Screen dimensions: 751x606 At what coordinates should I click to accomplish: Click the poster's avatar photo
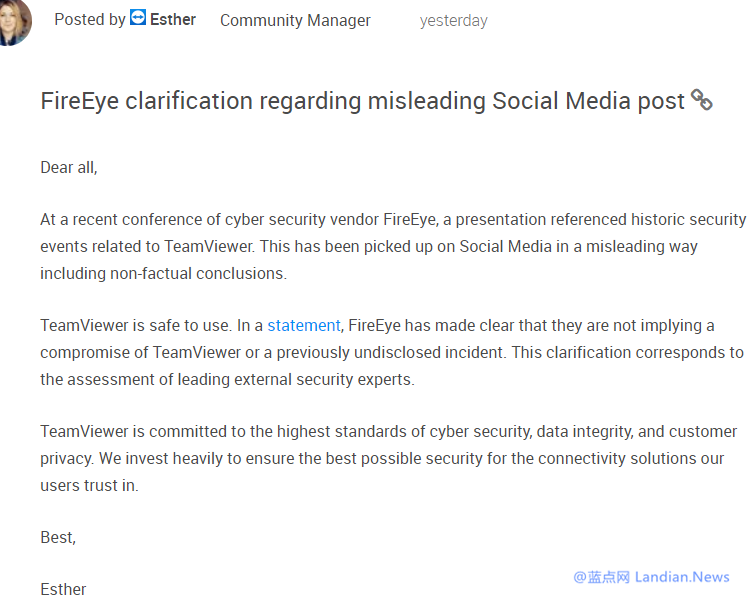coord(13,21)
